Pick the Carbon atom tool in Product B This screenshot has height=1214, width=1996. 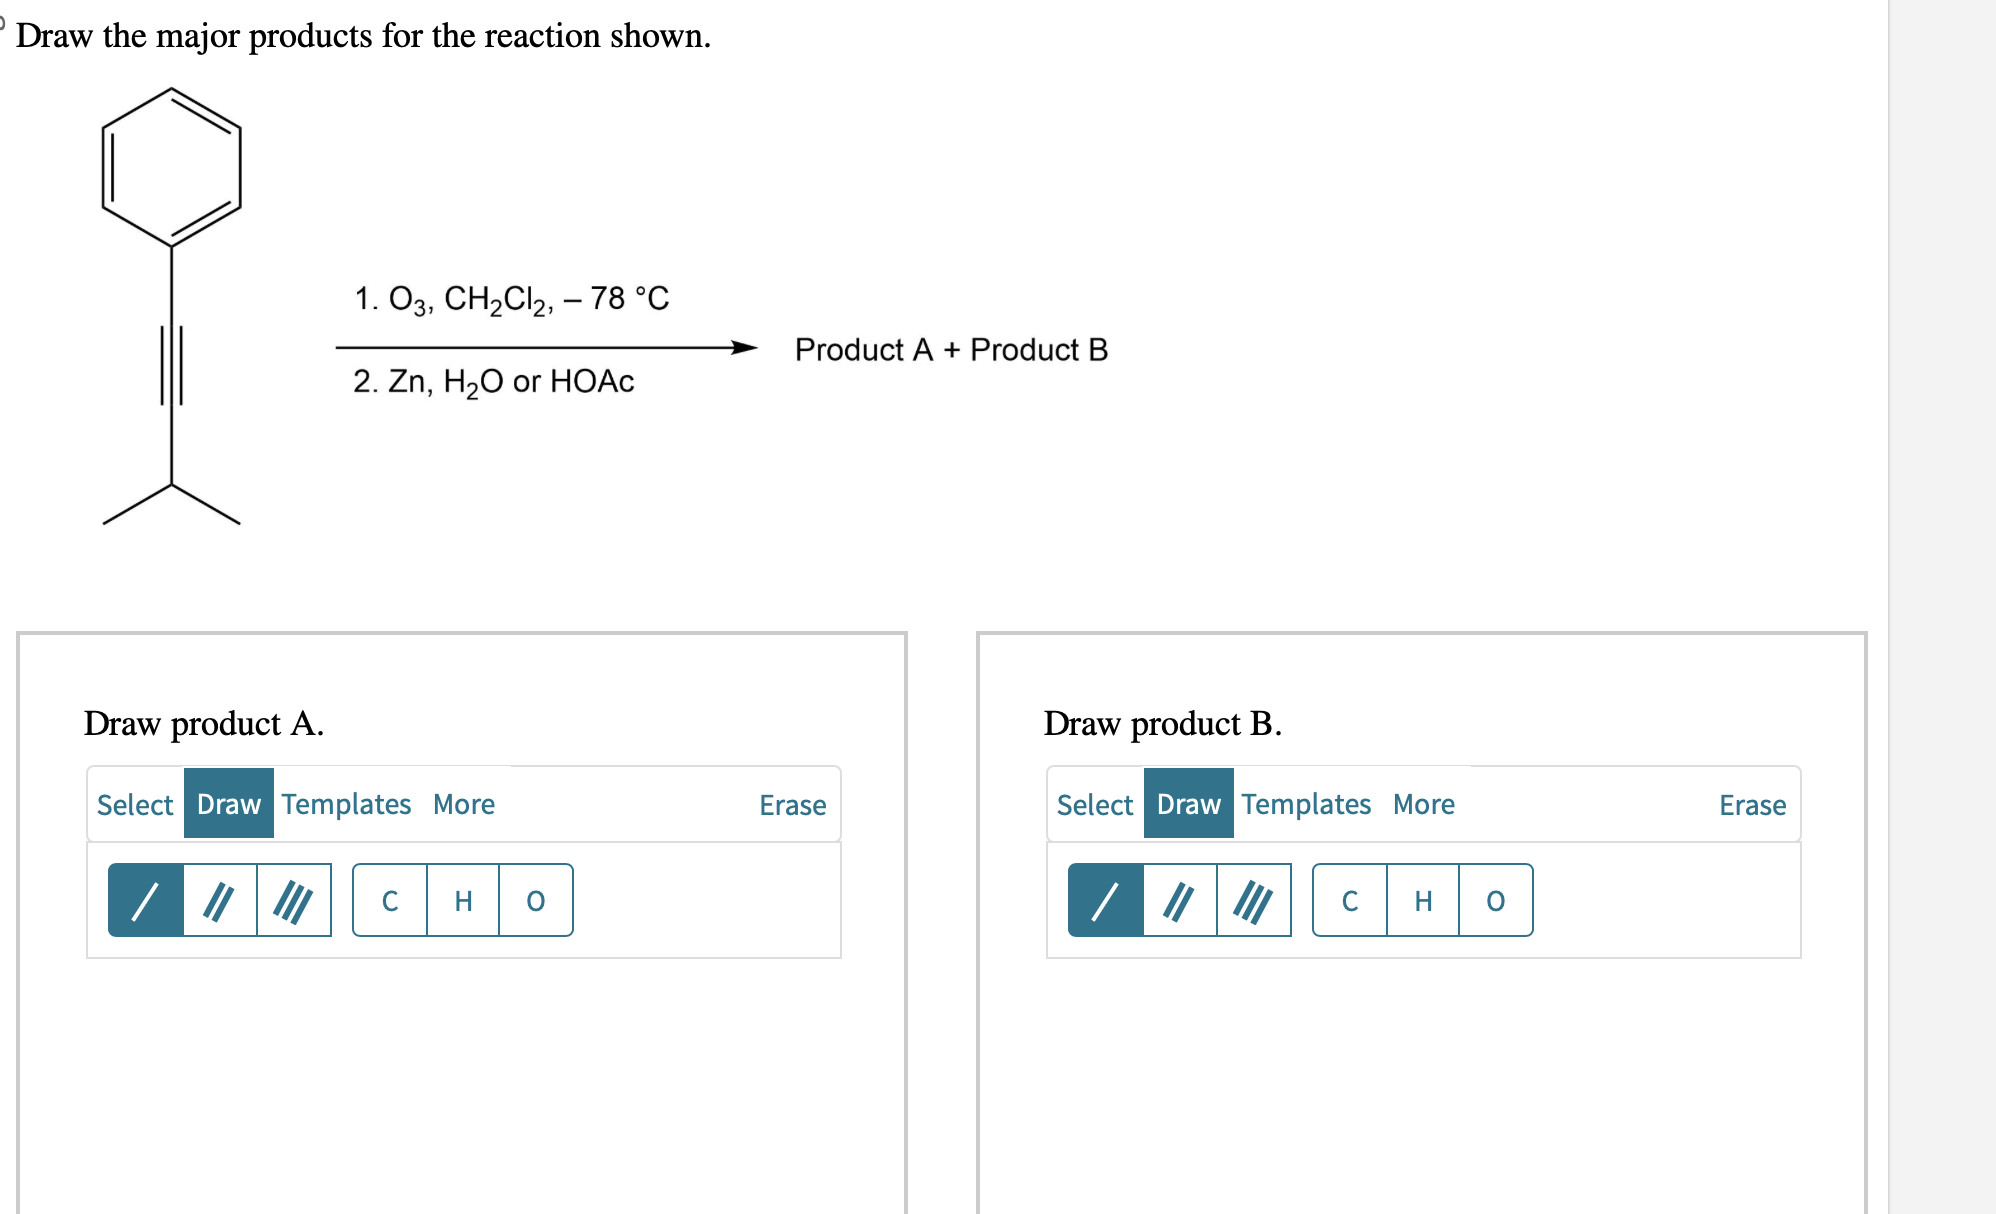pos(1350,901)
